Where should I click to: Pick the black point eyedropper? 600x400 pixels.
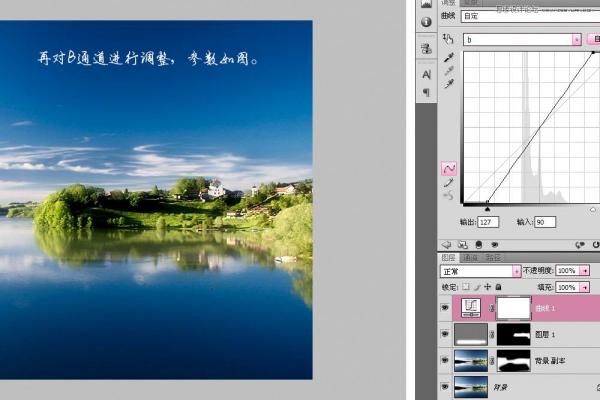coord(448,57)
